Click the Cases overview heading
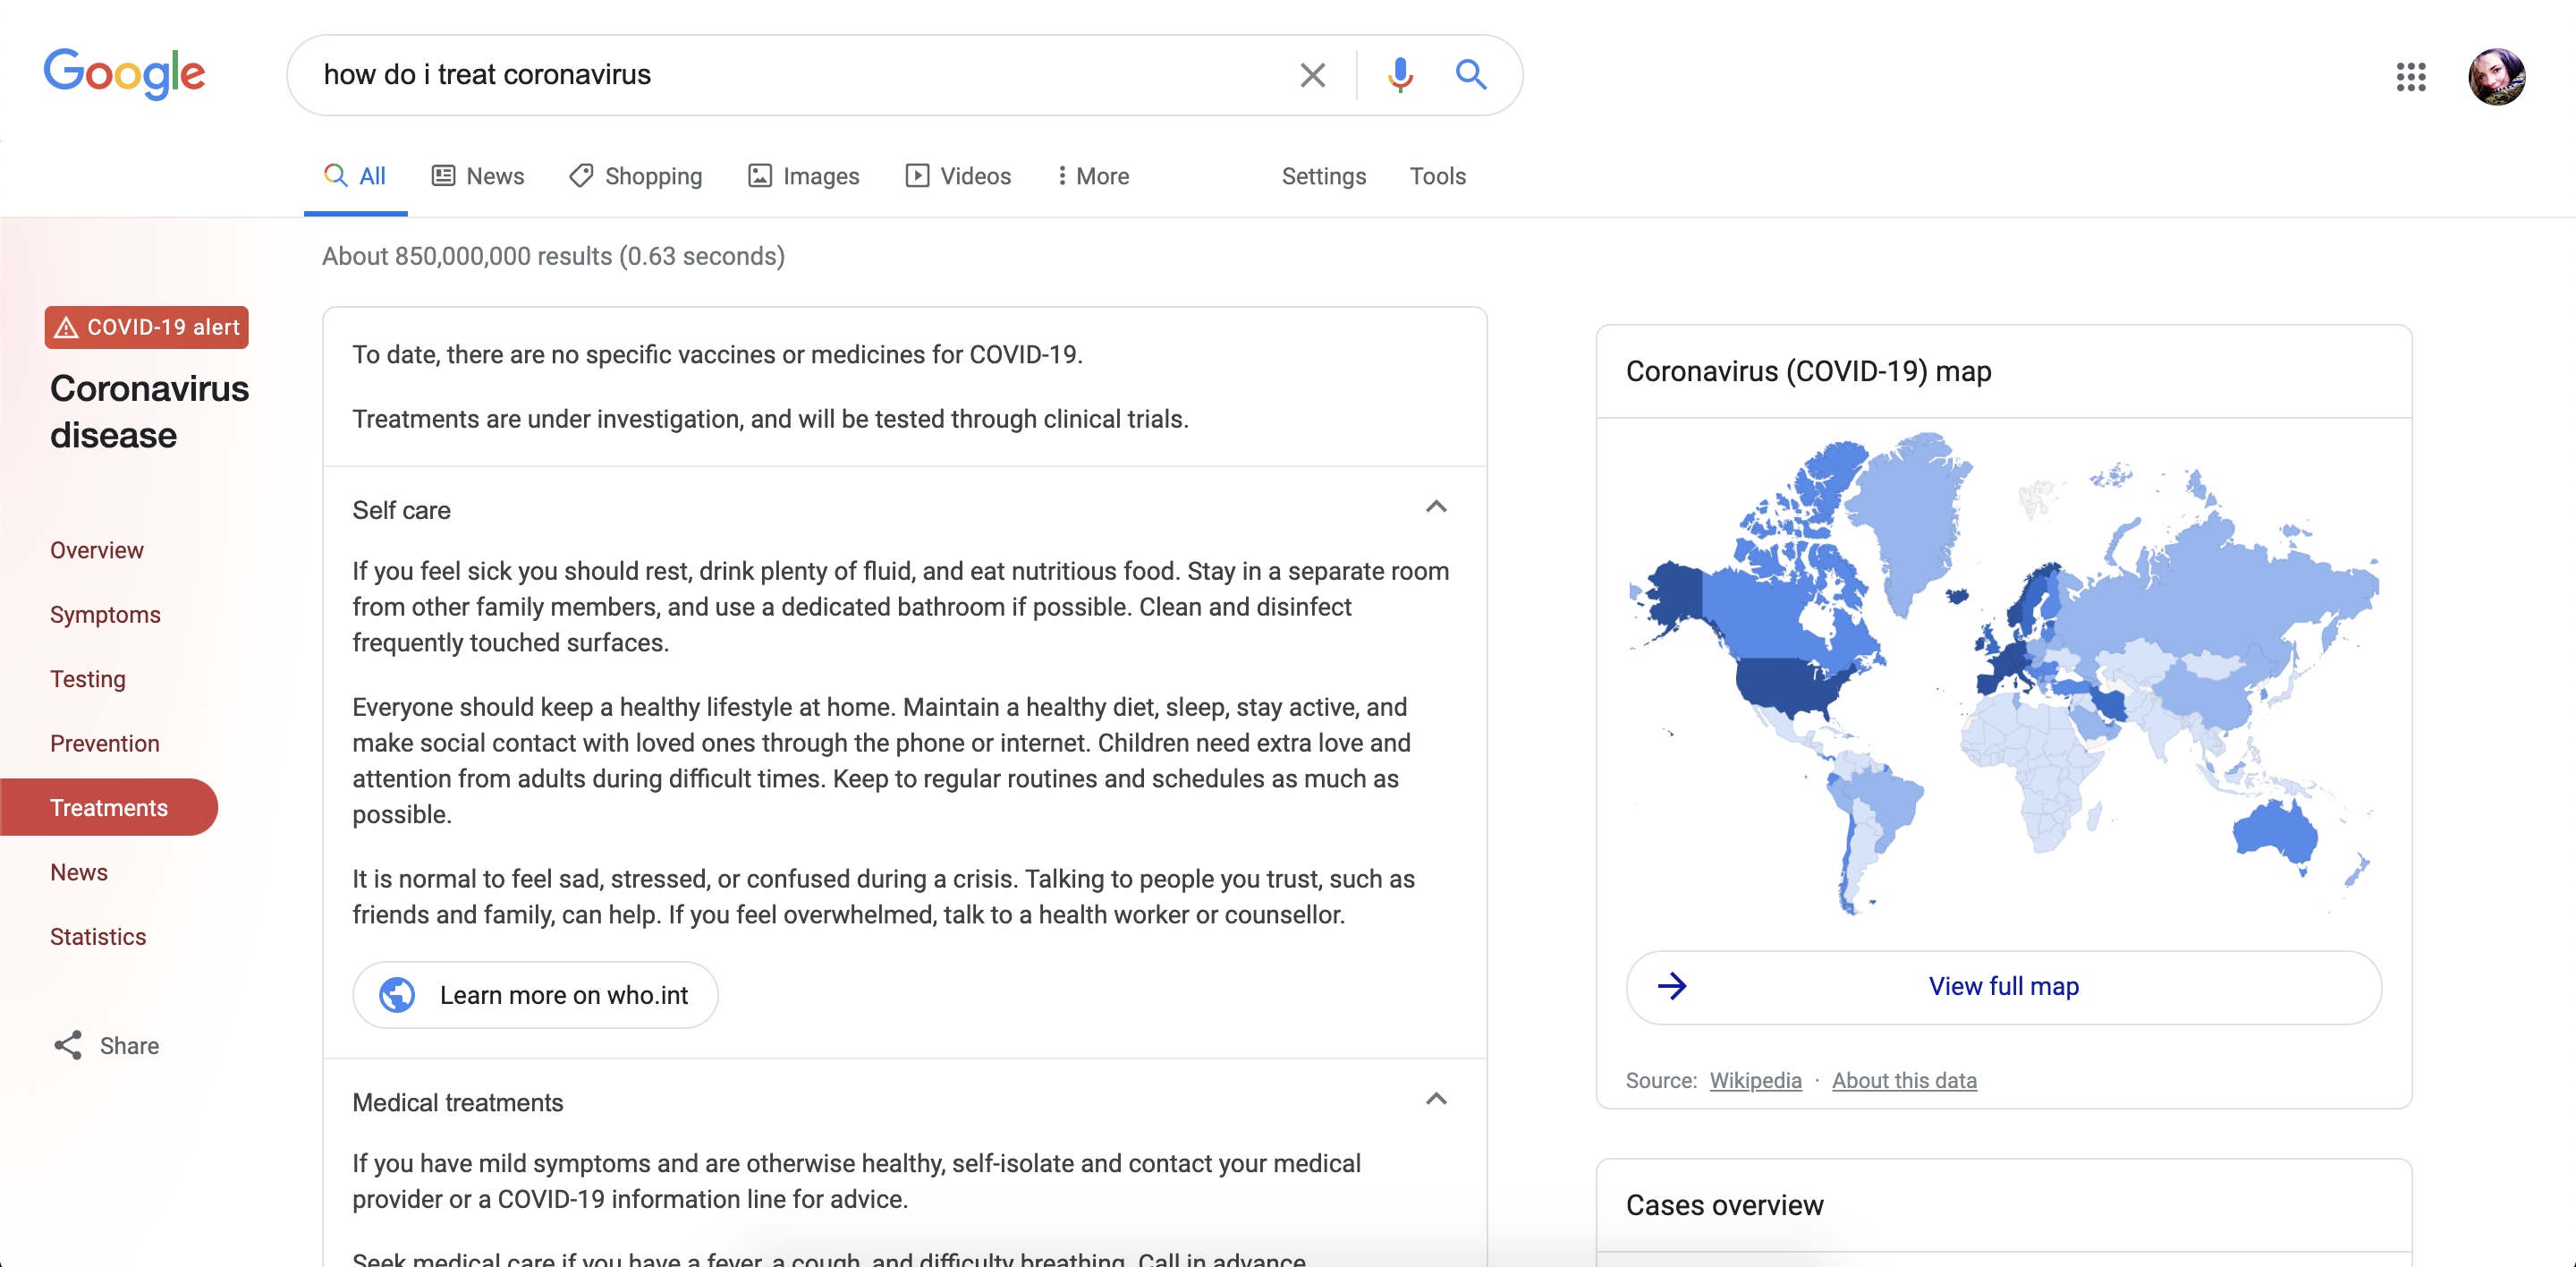Screen dimensions: 2576x1267 coord(1724,1205)
